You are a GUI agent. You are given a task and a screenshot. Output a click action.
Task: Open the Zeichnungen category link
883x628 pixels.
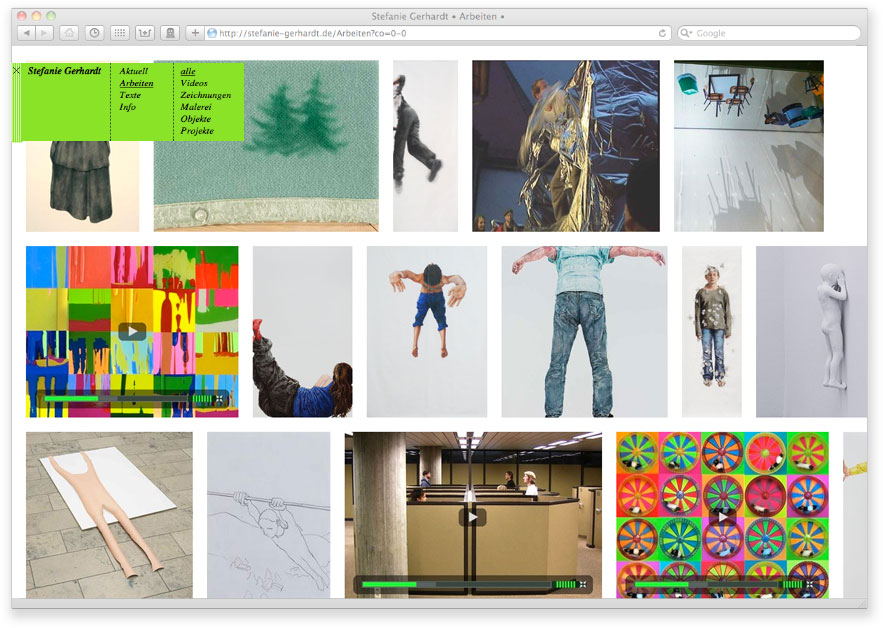(x=205, y=96)
